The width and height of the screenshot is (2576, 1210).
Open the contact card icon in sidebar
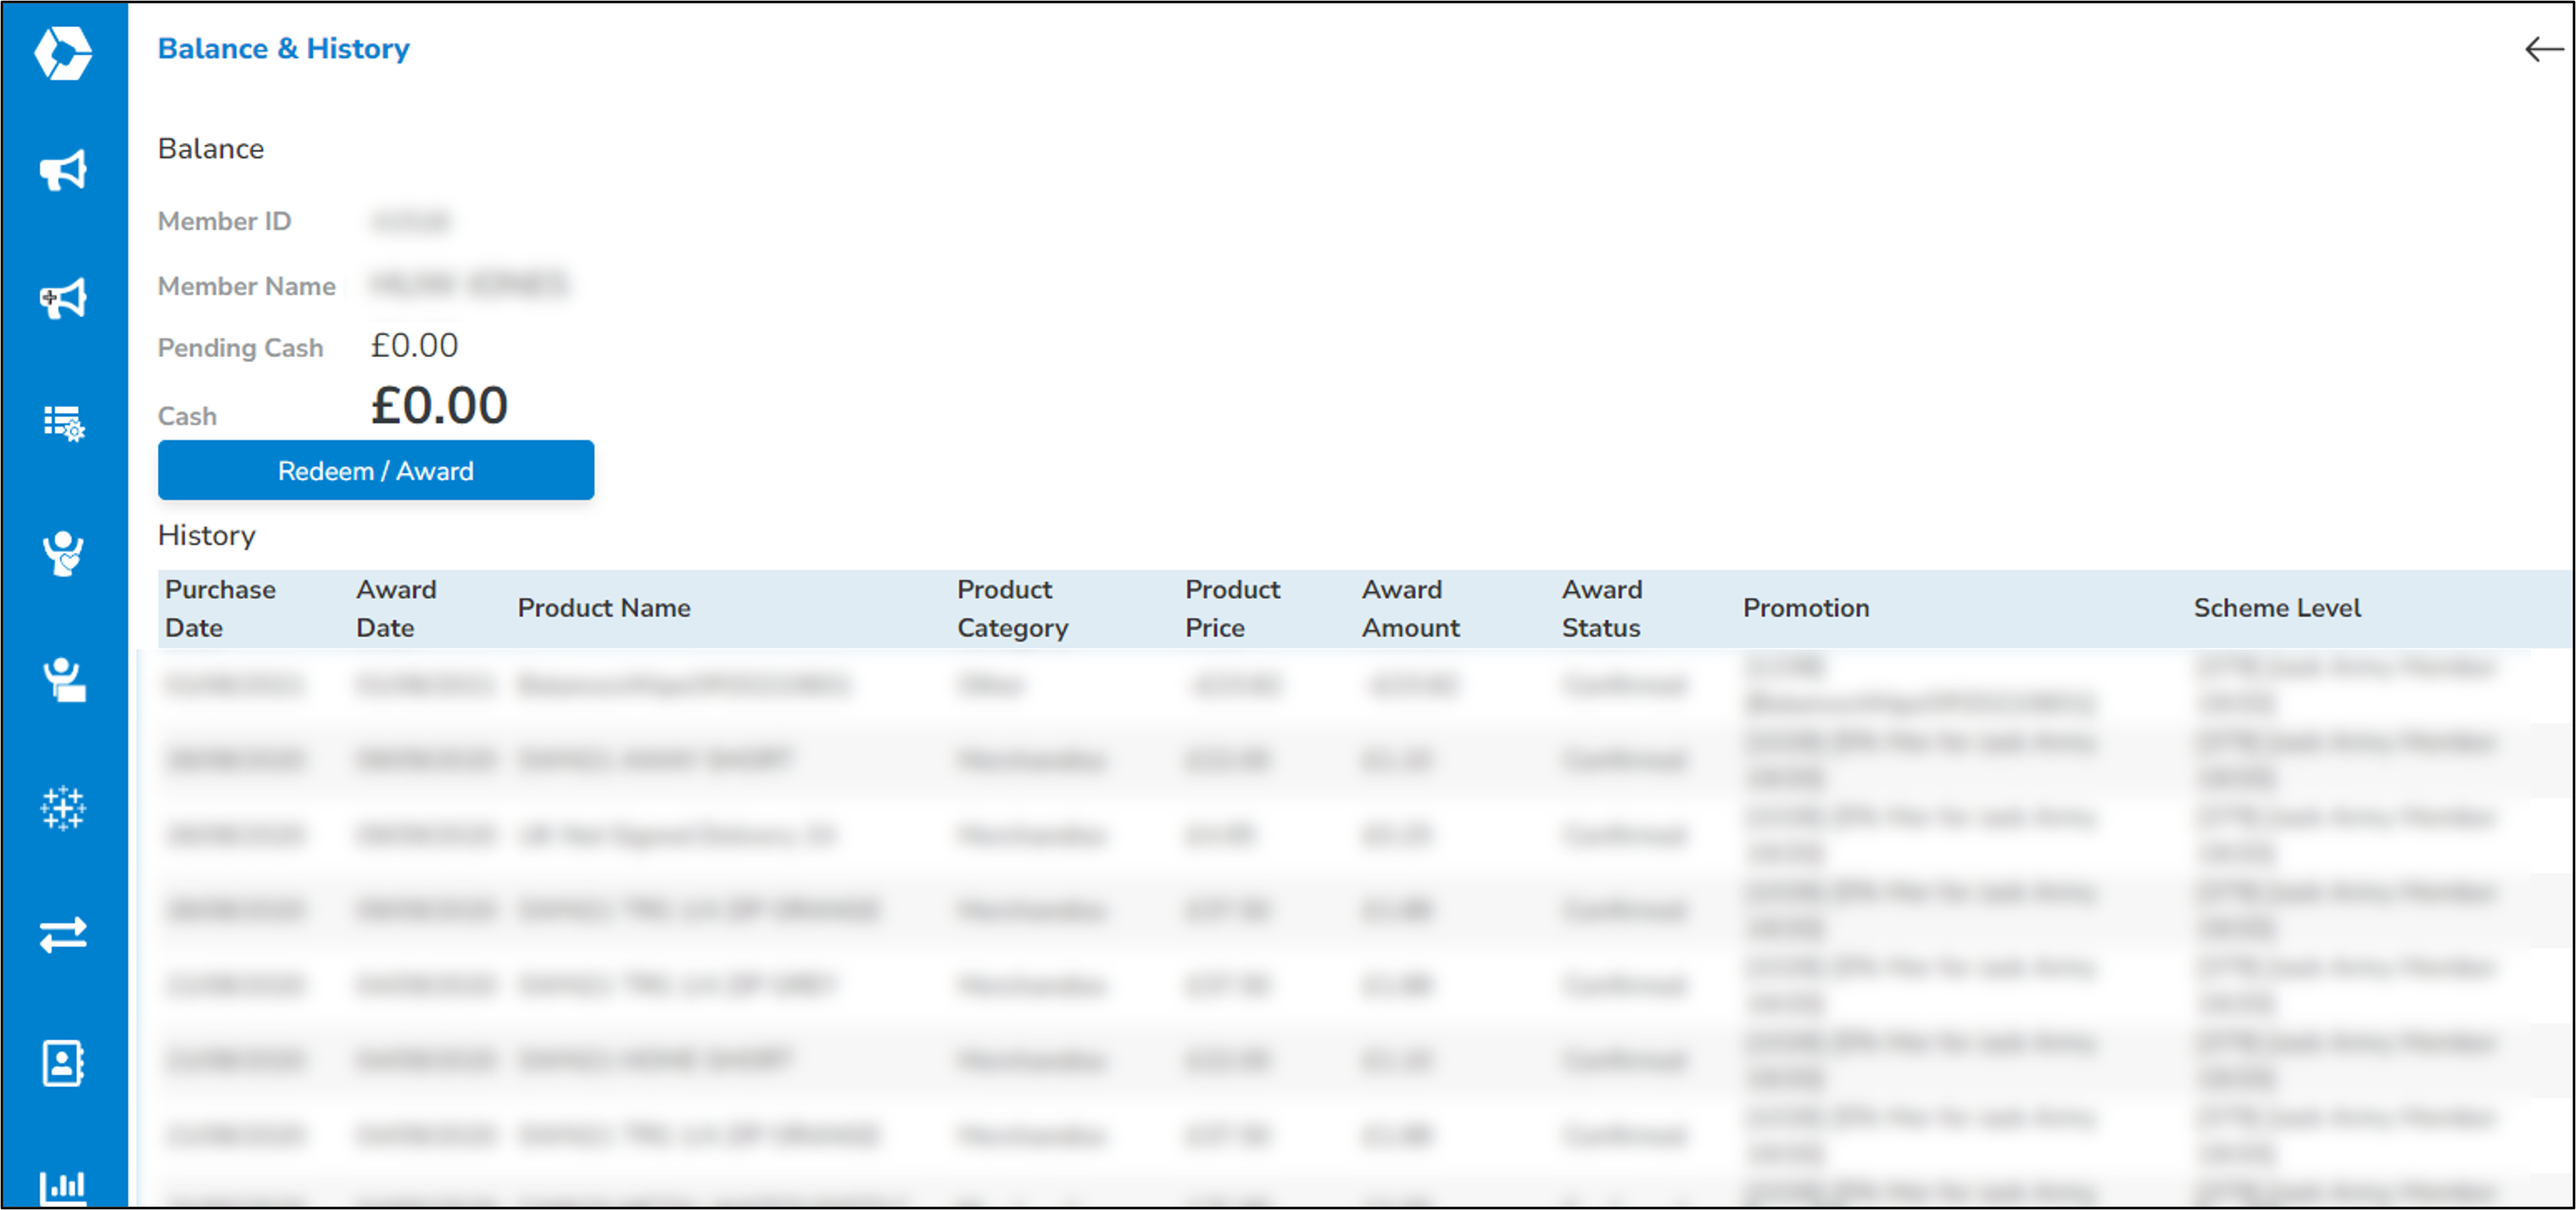click(x=63, y=1063)
